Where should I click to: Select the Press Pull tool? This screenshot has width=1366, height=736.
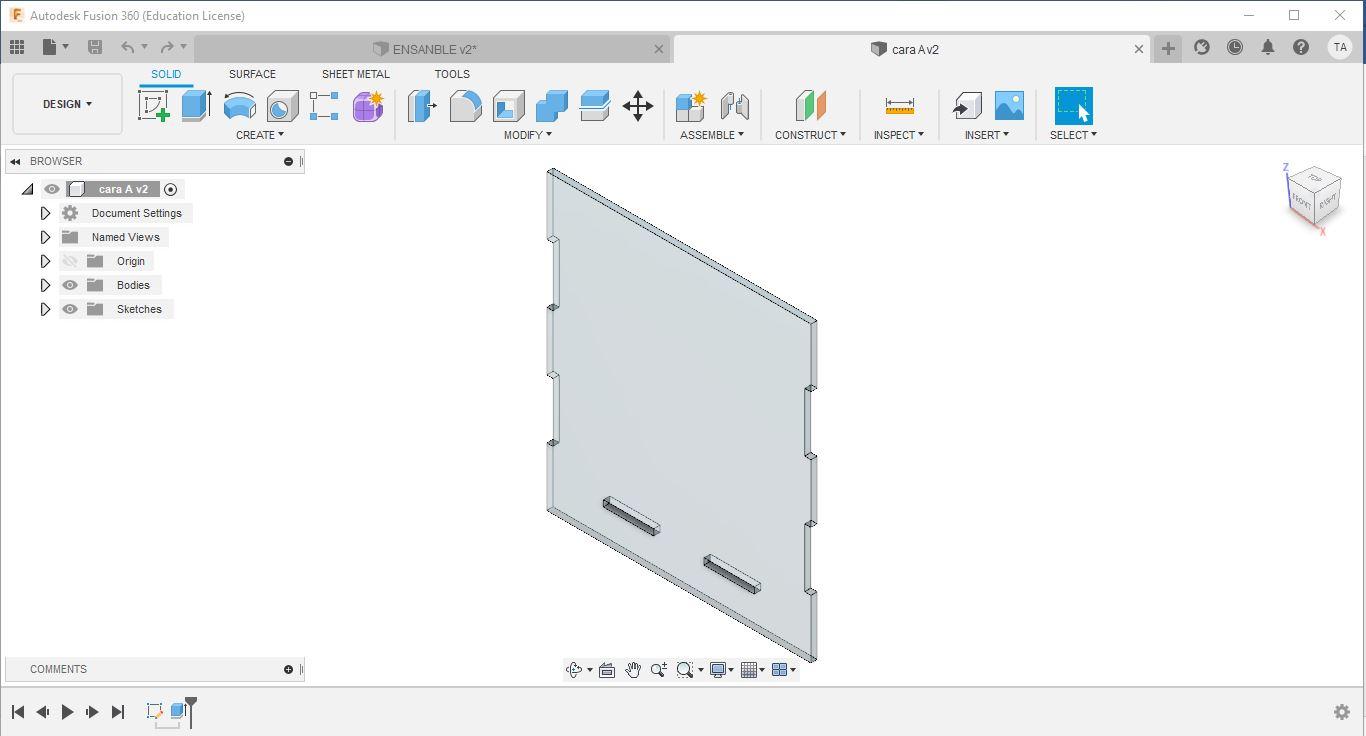(422, 106)
